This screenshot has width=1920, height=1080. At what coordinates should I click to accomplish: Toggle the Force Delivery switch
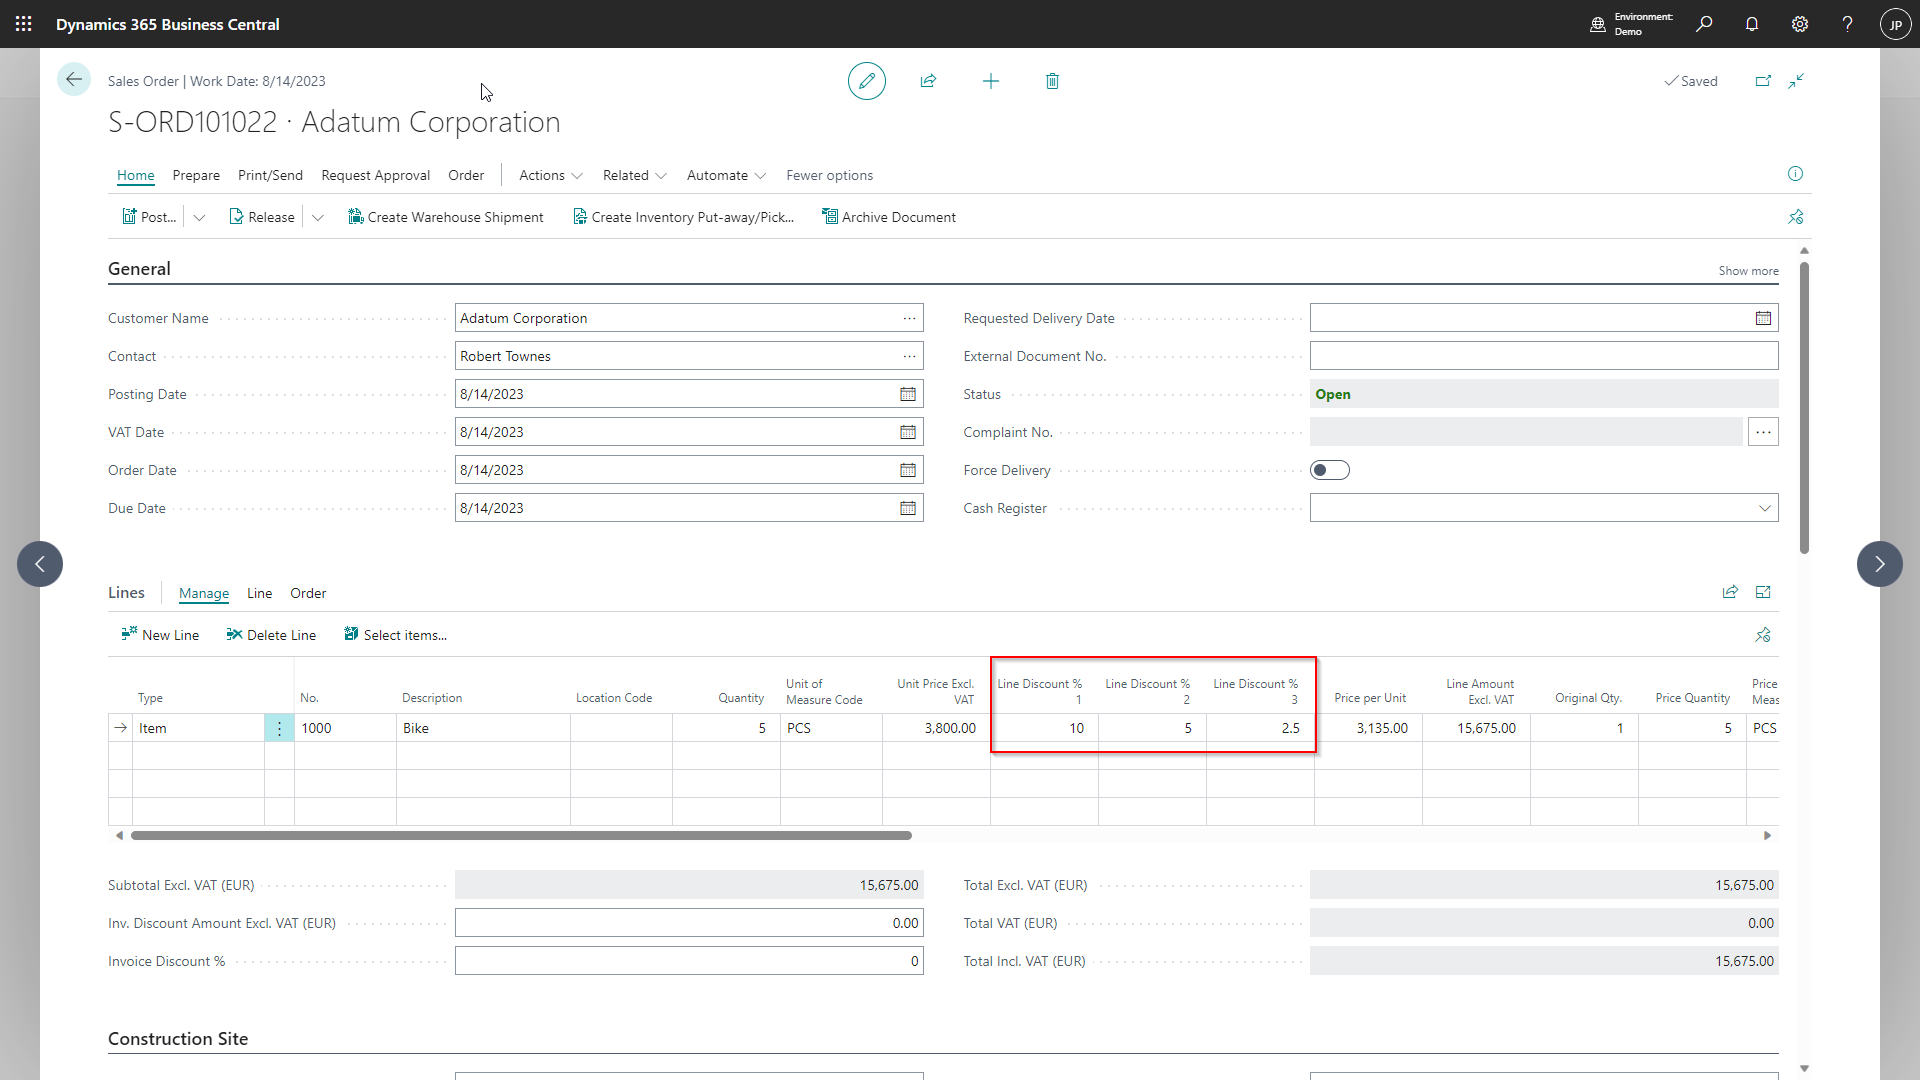(x=1329, y=469)
